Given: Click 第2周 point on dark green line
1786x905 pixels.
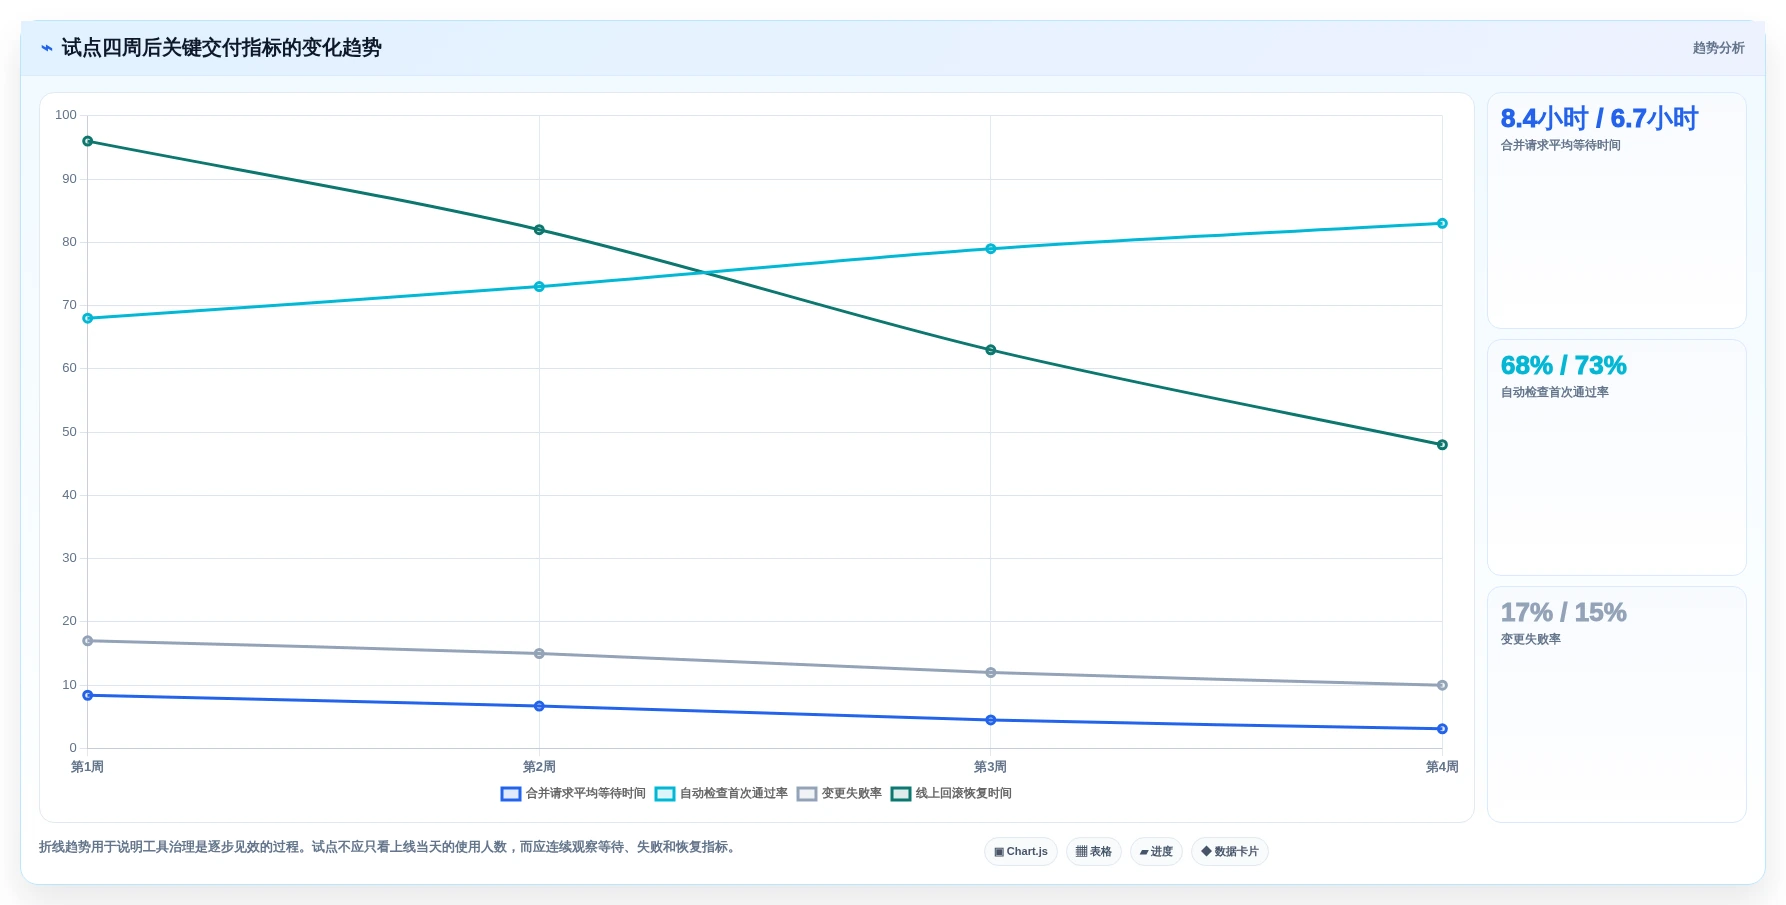Looking at the screenshot, I should 539,230.
